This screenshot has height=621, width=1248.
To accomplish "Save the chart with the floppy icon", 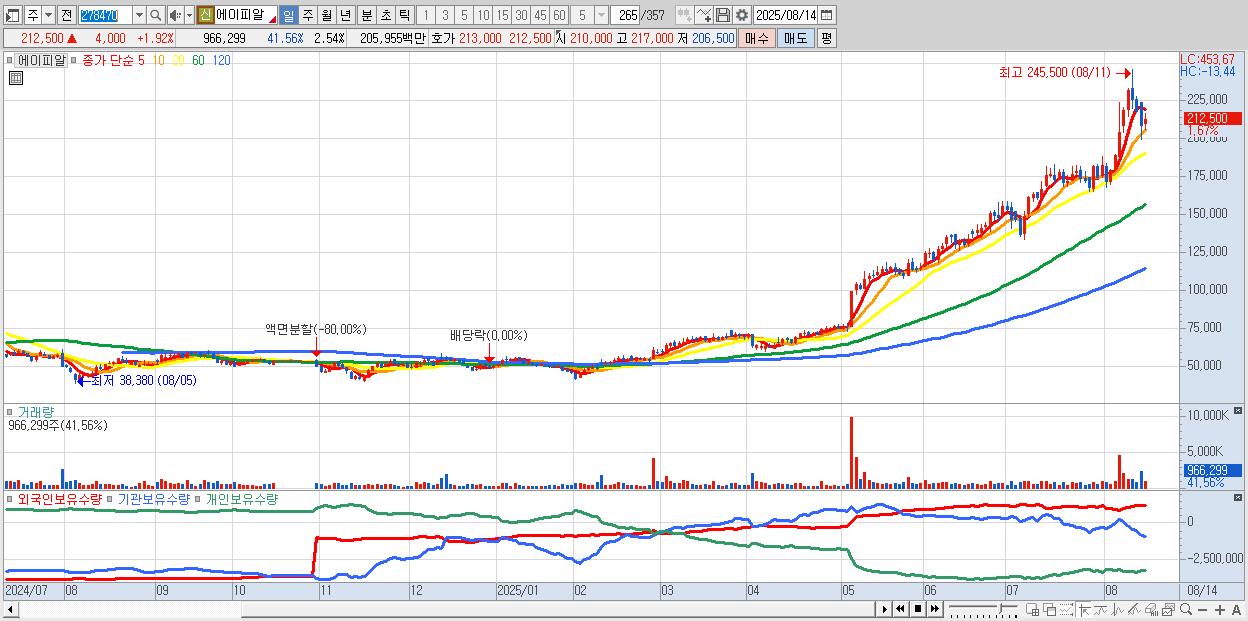I will [x=722, y=15].
